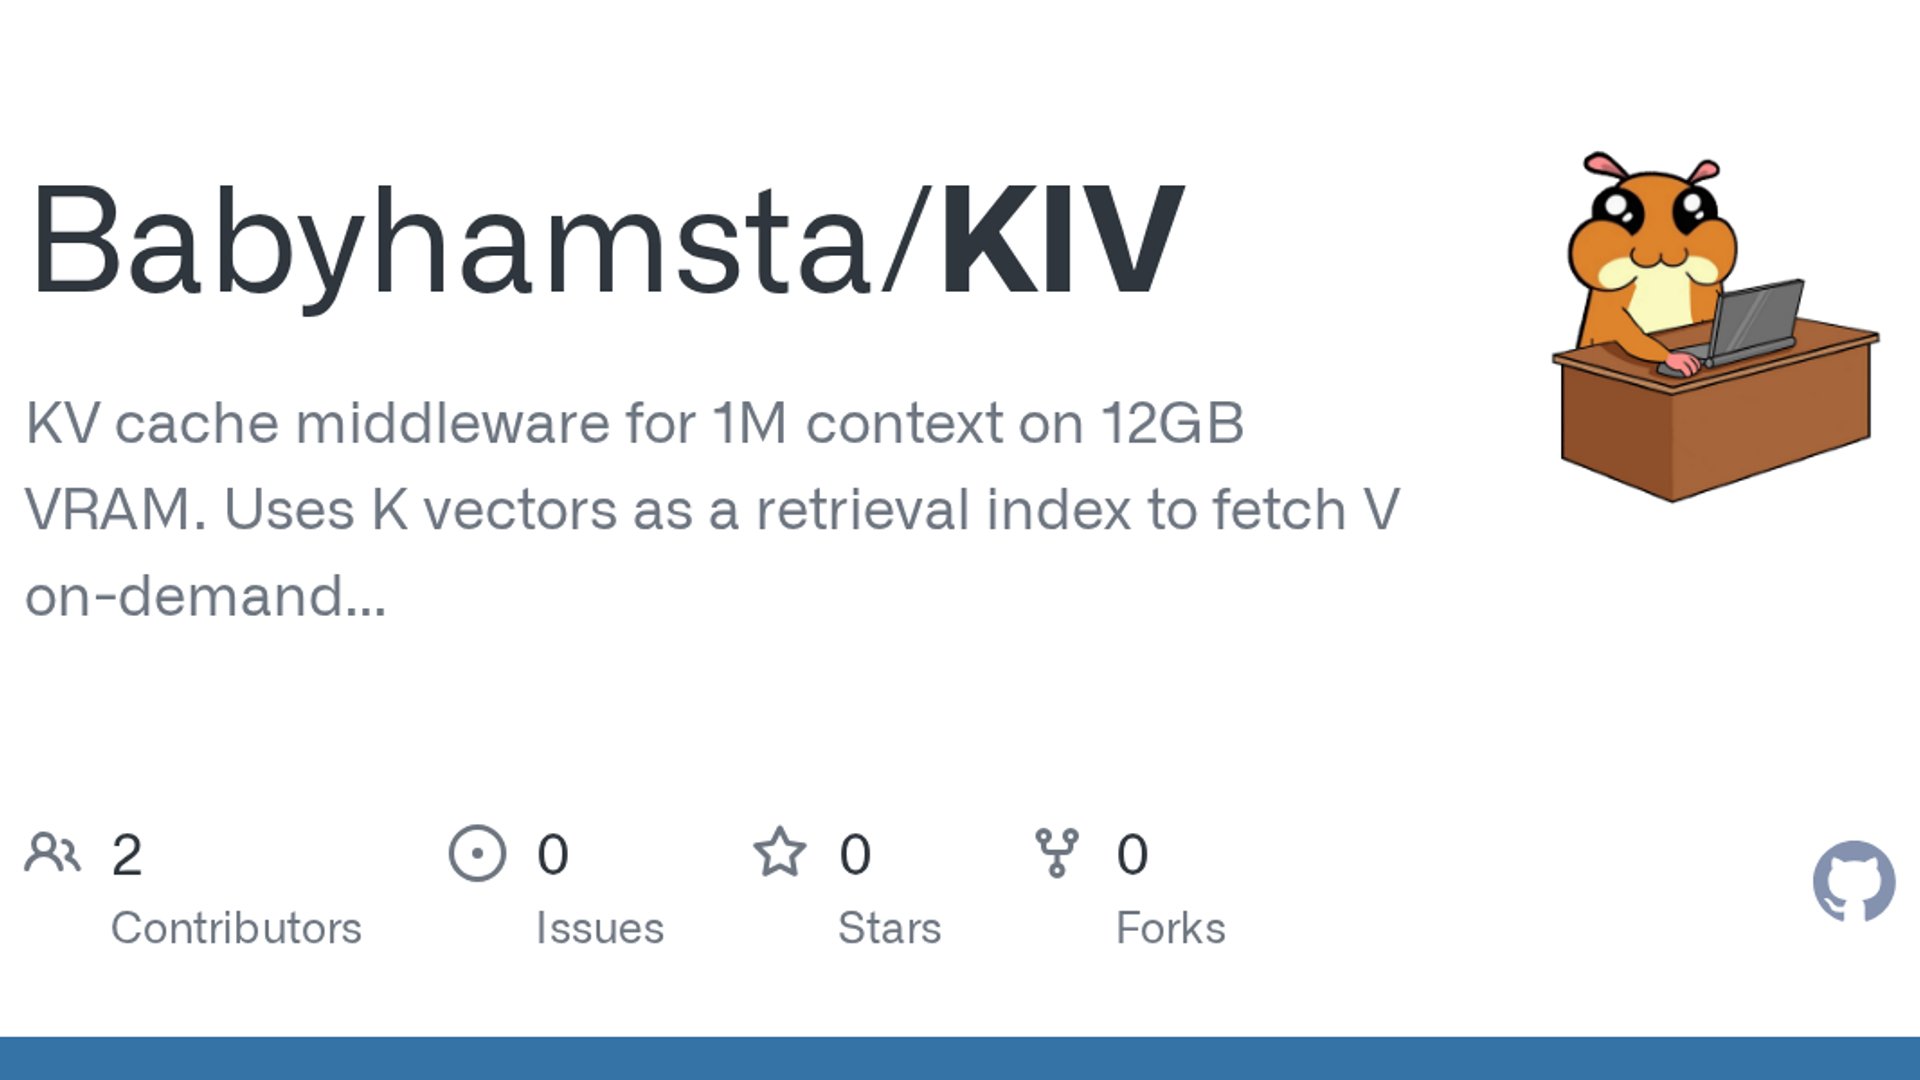Click the fork branch icon

coord(1057,853)
